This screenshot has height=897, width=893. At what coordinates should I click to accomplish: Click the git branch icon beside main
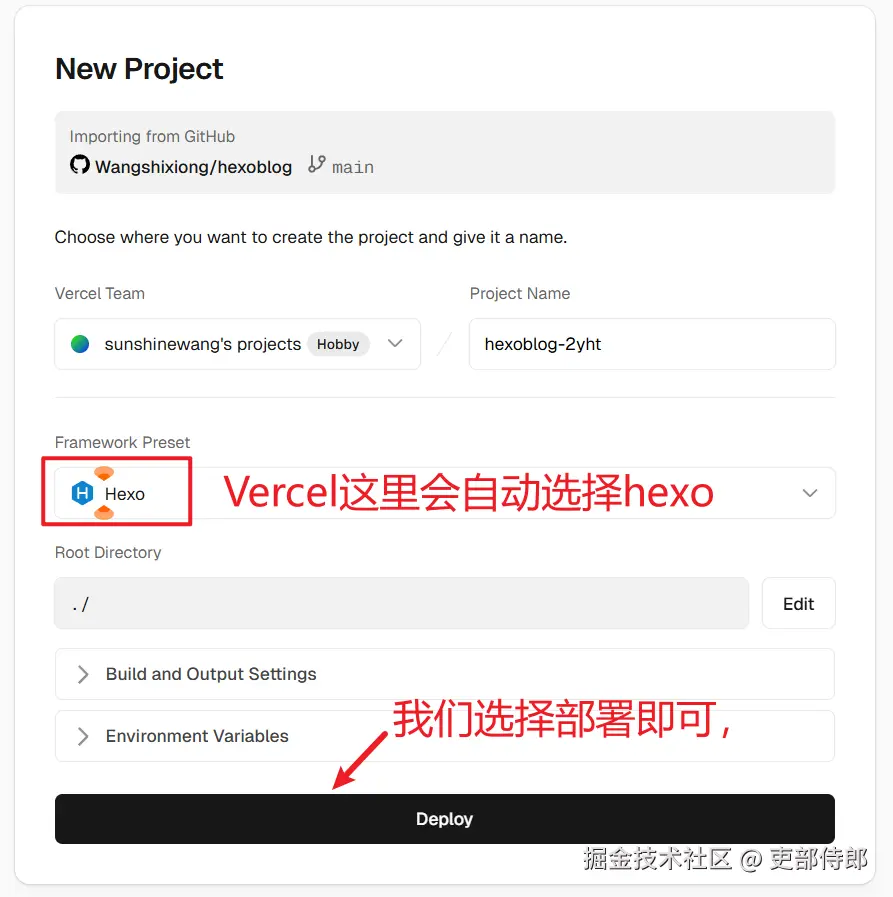[317, 164]
